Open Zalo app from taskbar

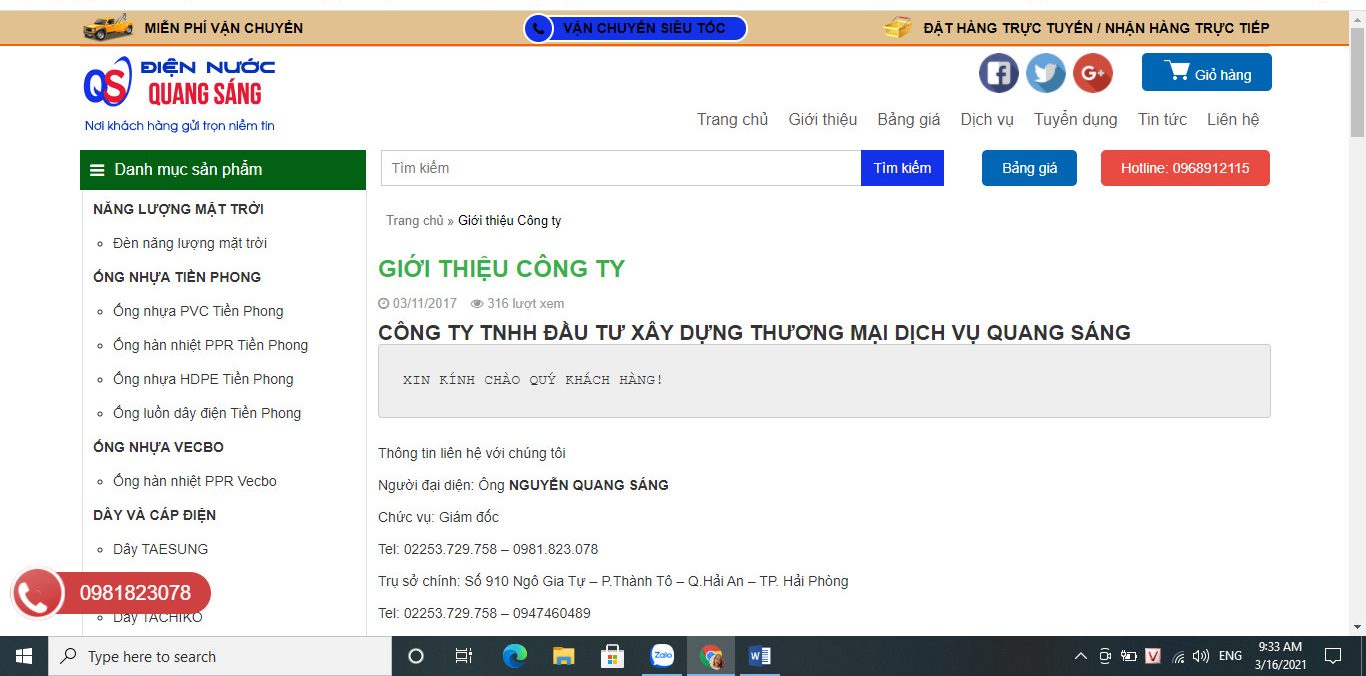pos(662,656)
